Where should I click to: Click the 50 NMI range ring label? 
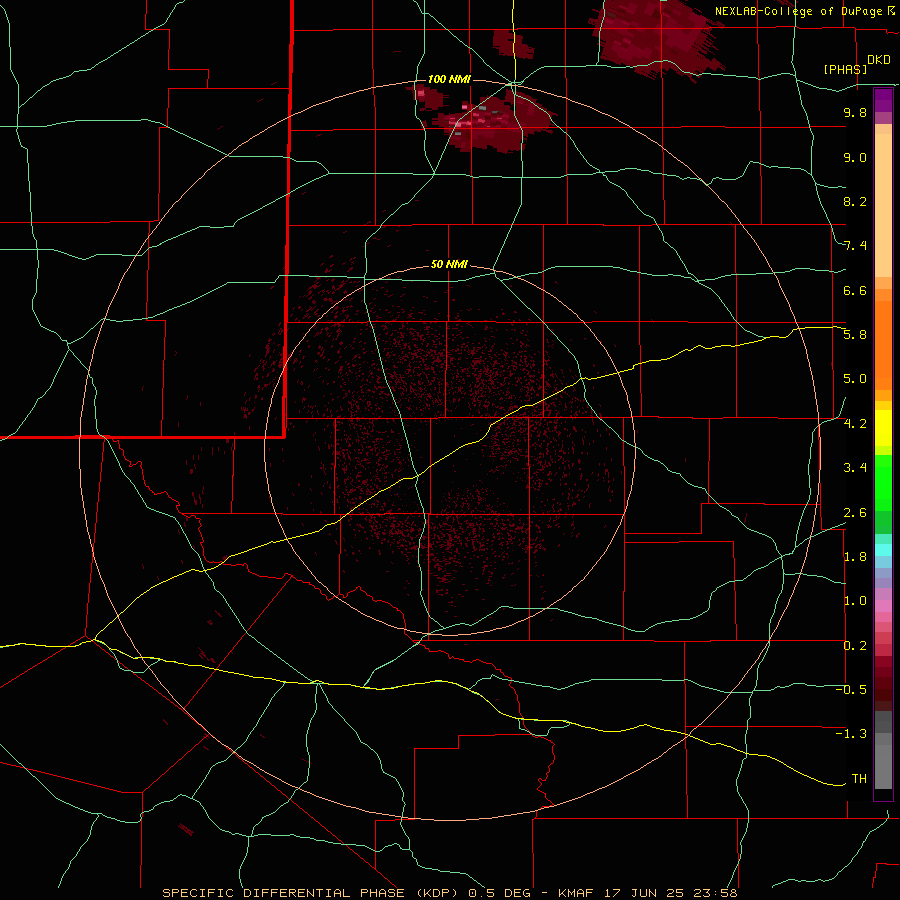[449, 265]
